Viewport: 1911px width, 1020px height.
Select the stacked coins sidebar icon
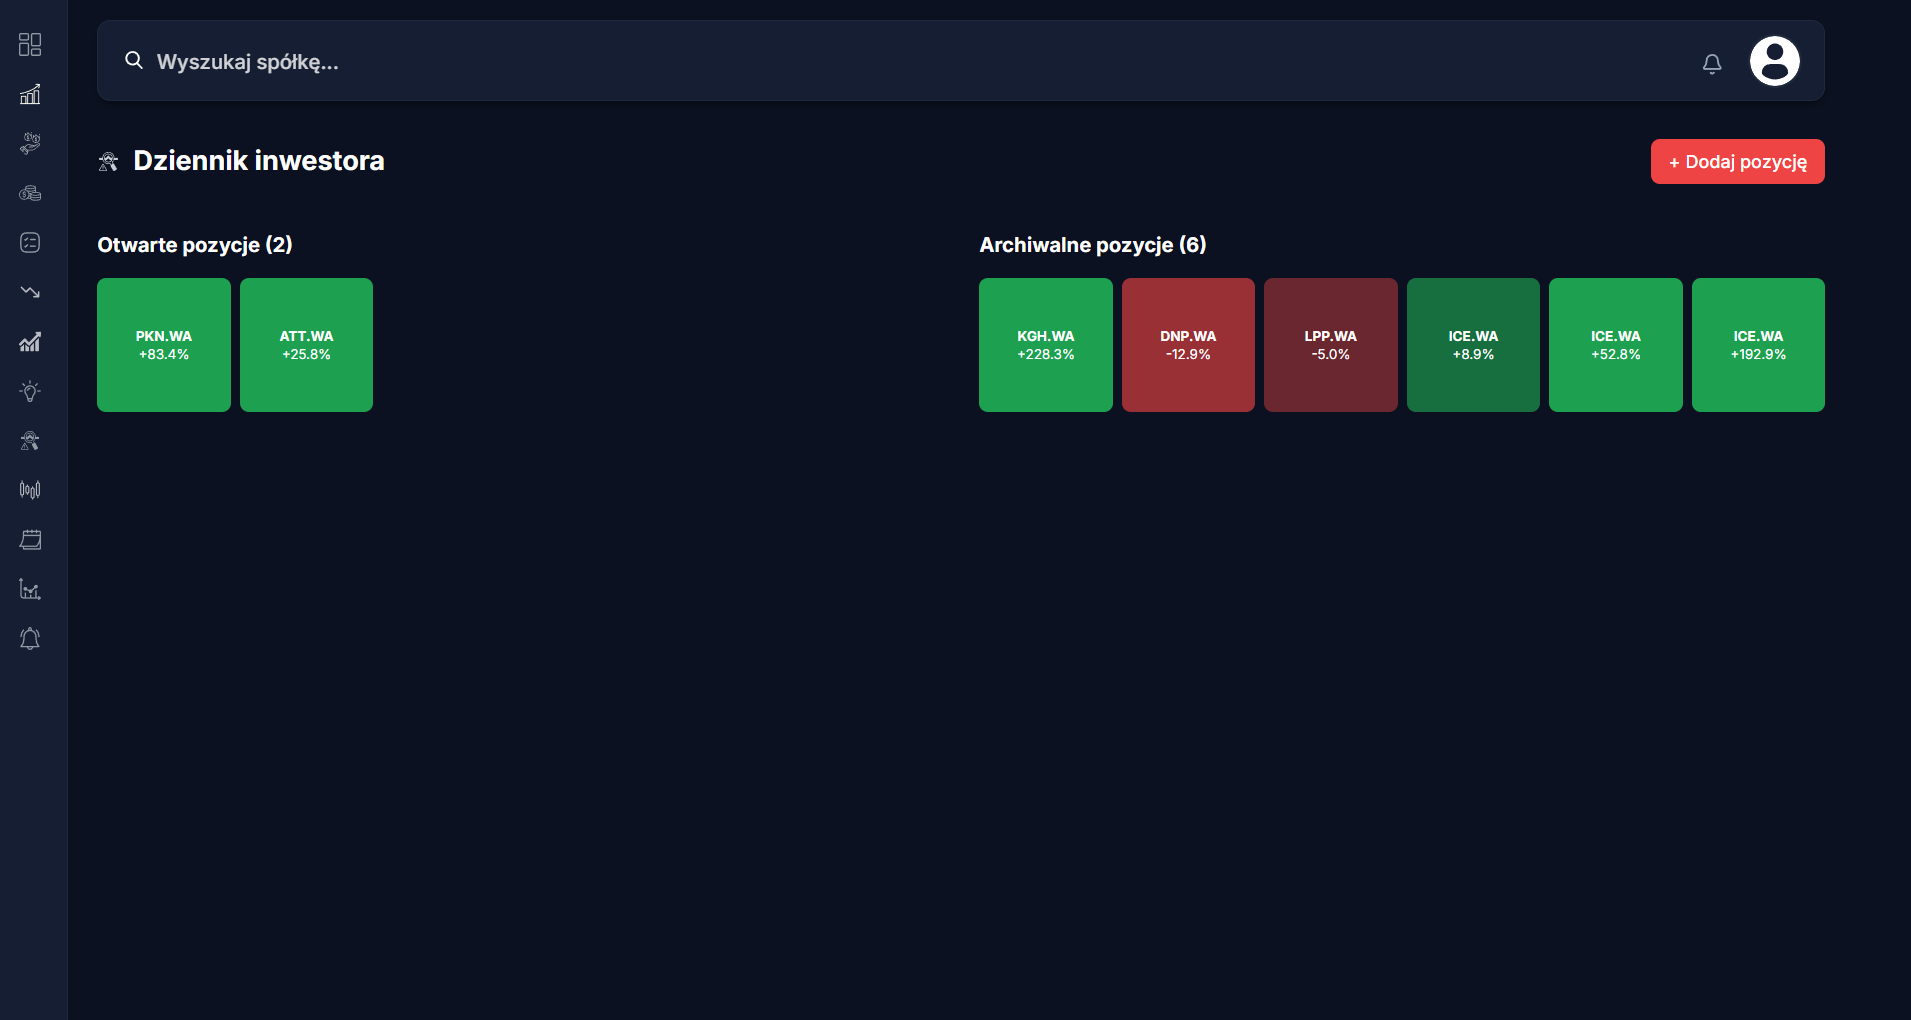click(30, 193)
